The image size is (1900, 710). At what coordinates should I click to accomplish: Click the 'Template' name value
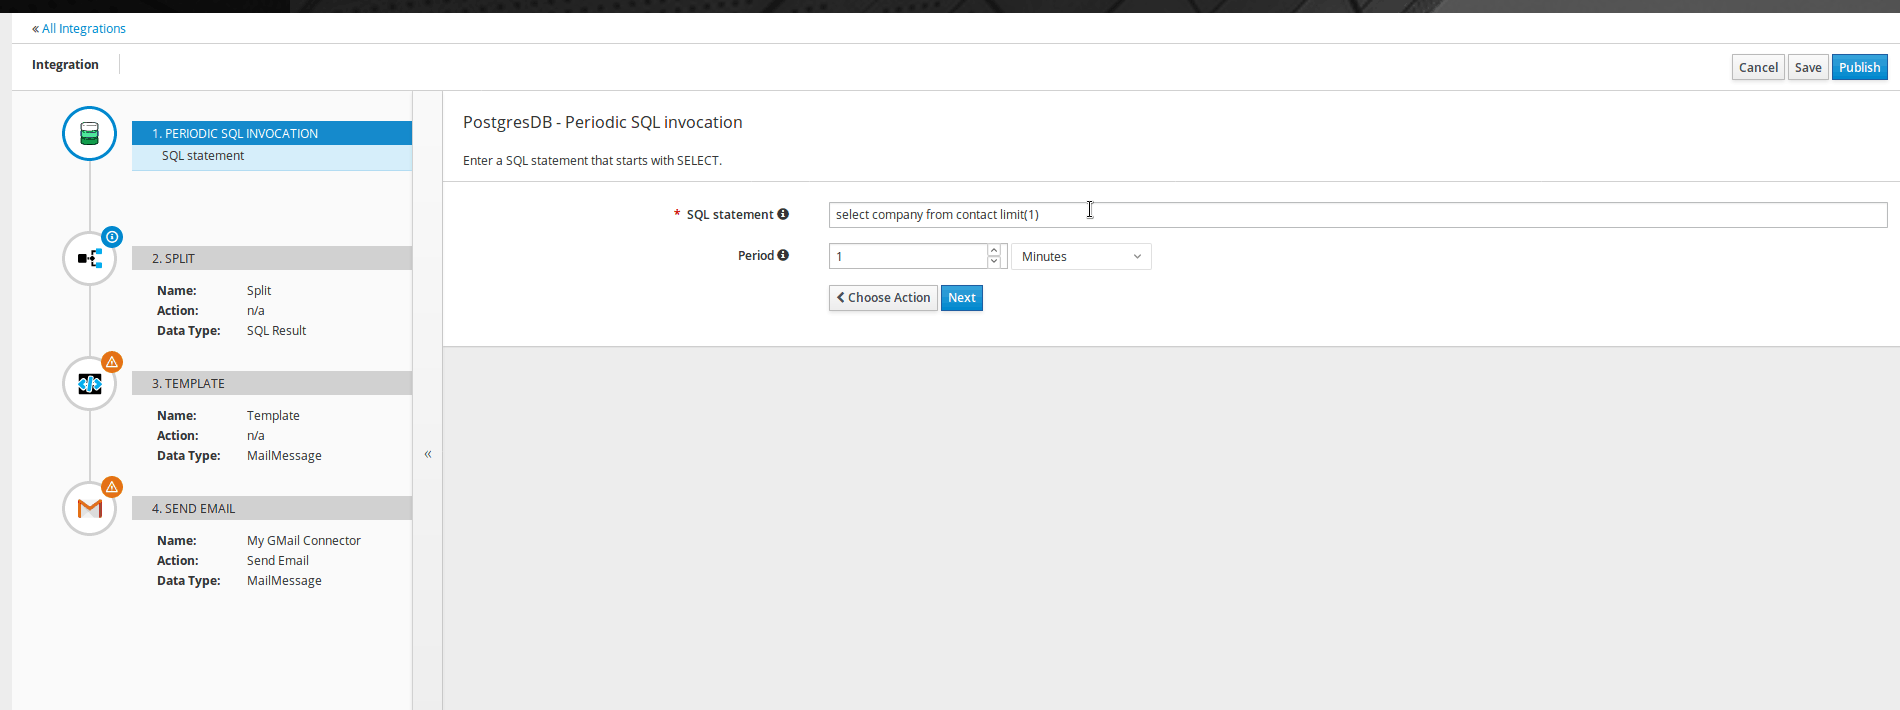click(273, 416)
